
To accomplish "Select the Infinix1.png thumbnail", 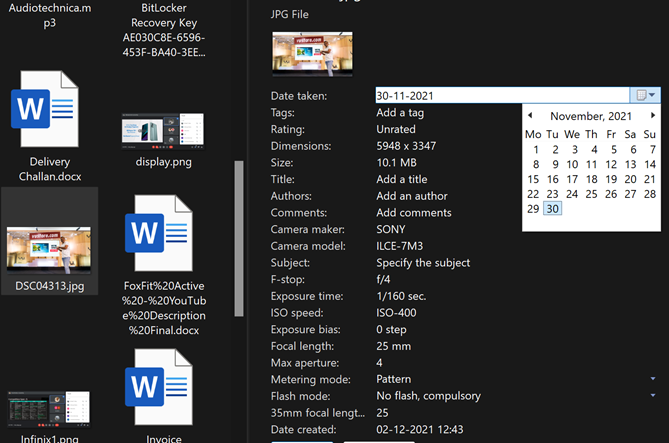I will [x=49, y=409].
